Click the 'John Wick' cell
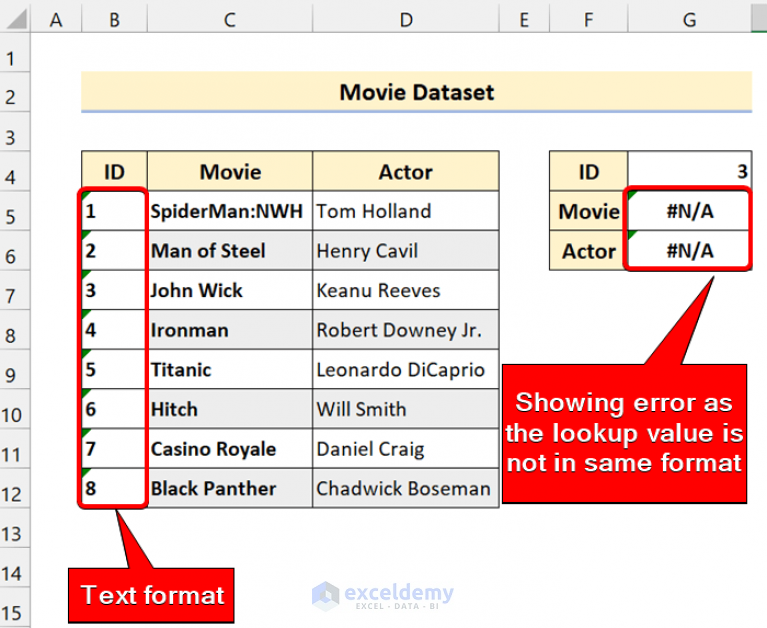Viewport: 767px width, 628px height. [229, 290]
